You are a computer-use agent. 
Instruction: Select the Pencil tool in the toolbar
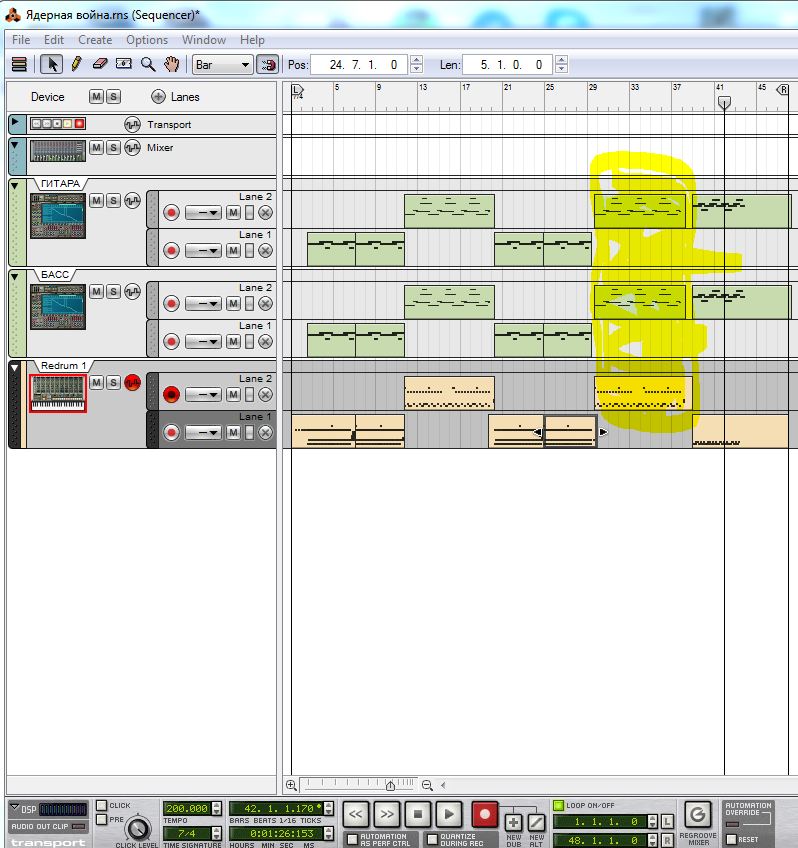pos(75,64)
